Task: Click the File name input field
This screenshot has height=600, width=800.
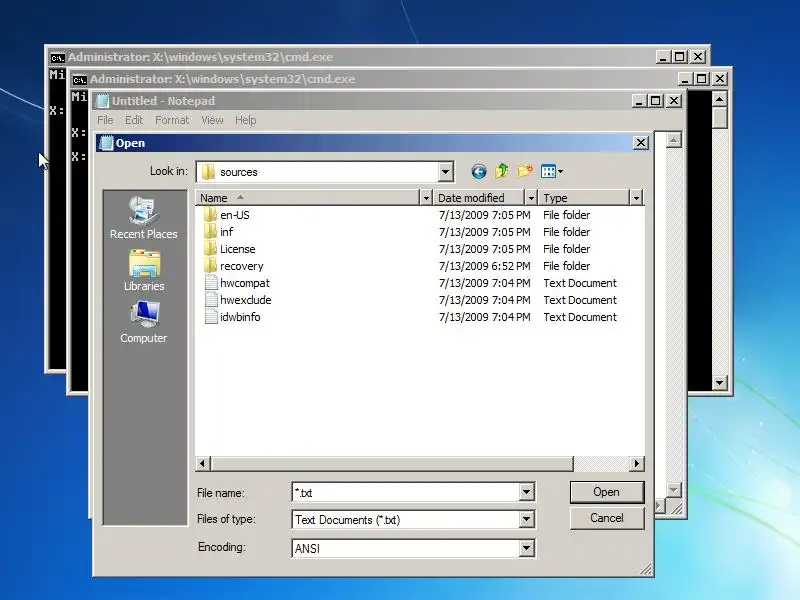Action: pyautogui.click(x=406, y=492)
